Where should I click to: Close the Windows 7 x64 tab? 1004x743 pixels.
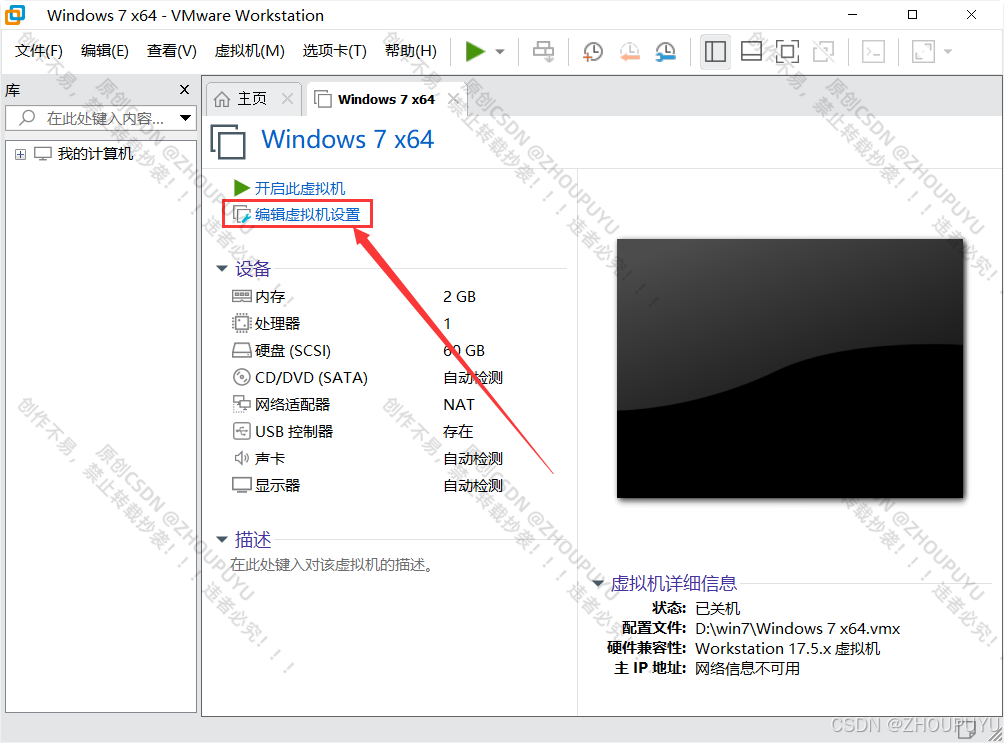point(453,99)
